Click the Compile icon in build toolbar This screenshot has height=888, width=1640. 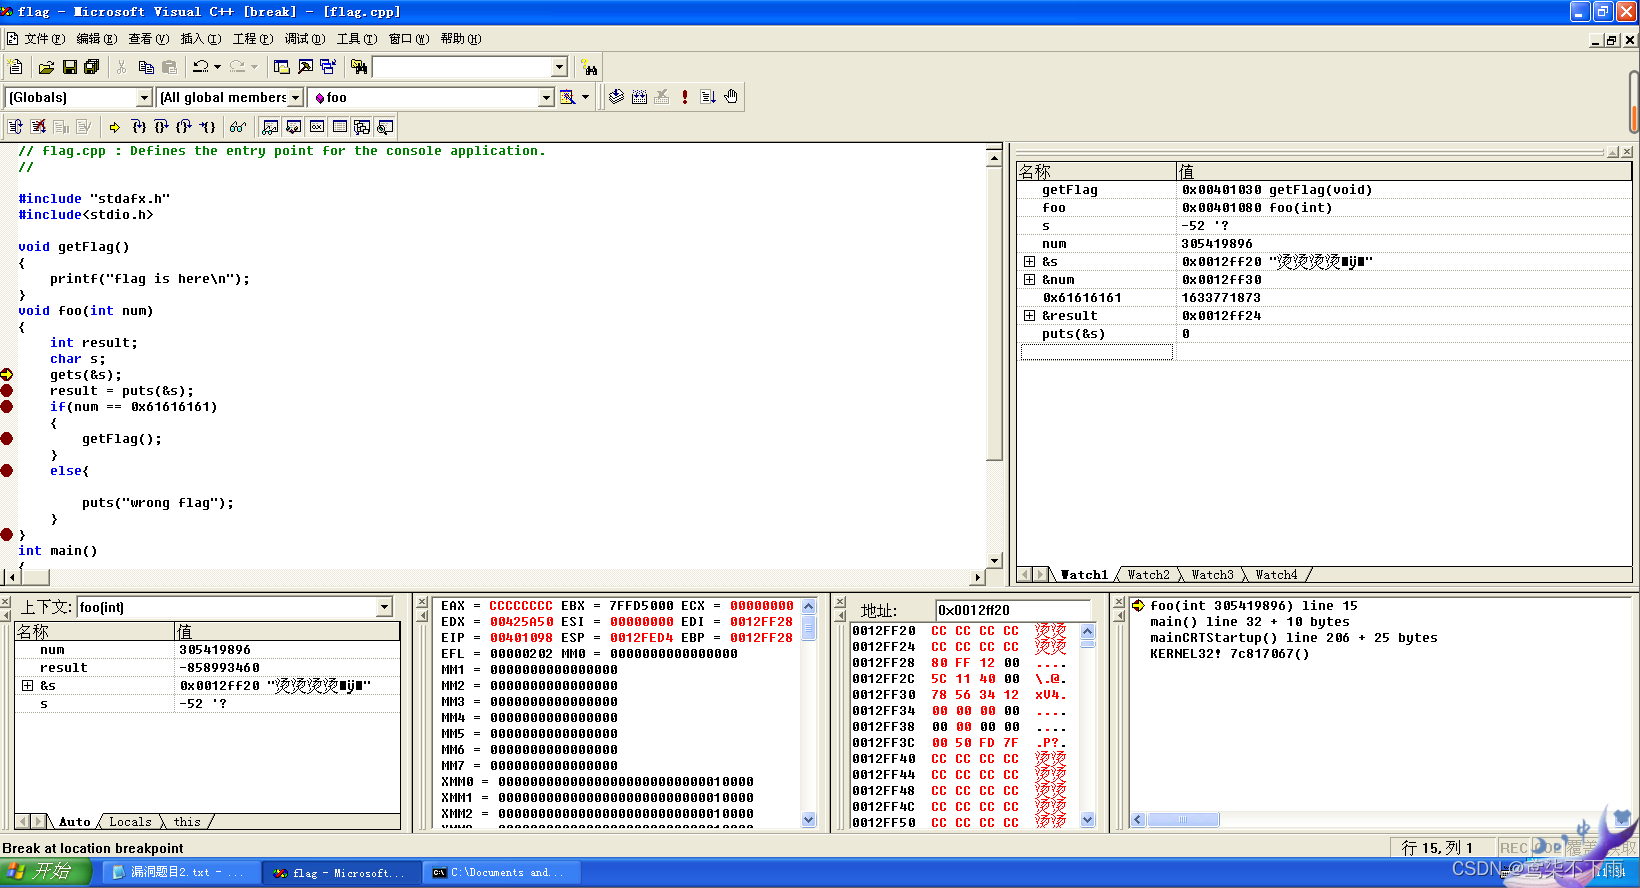pos(616,97)
